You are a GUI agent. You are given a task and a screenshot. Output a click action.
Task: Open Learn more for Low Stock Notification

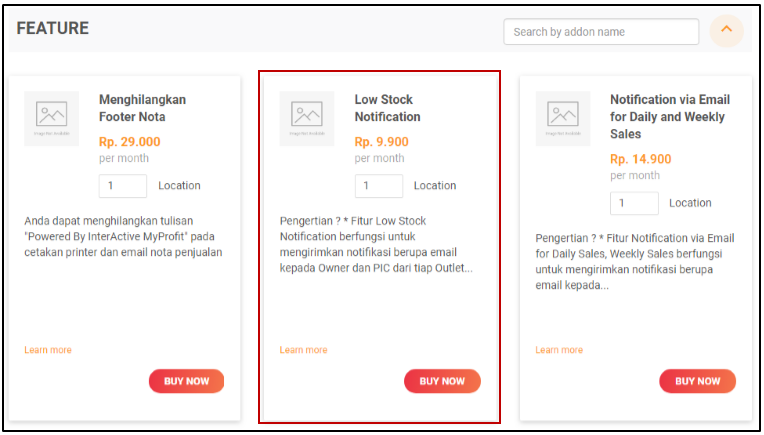pyautogui.click(x=304, y=350)
